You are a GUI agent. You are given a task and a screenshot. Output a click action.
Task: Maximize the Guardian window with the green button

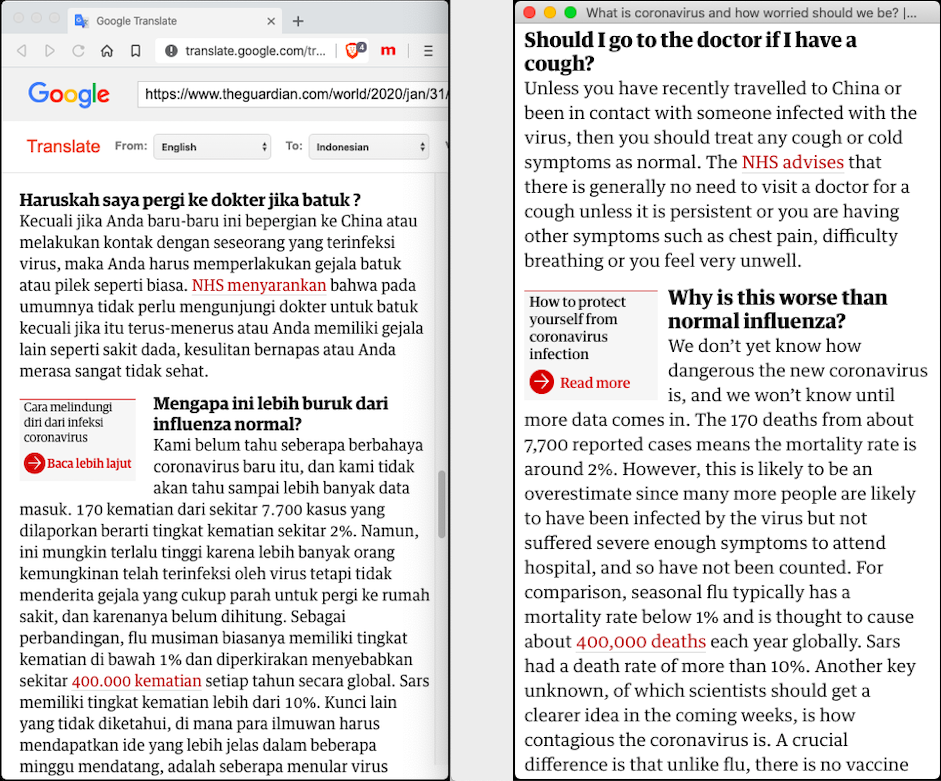571,12
